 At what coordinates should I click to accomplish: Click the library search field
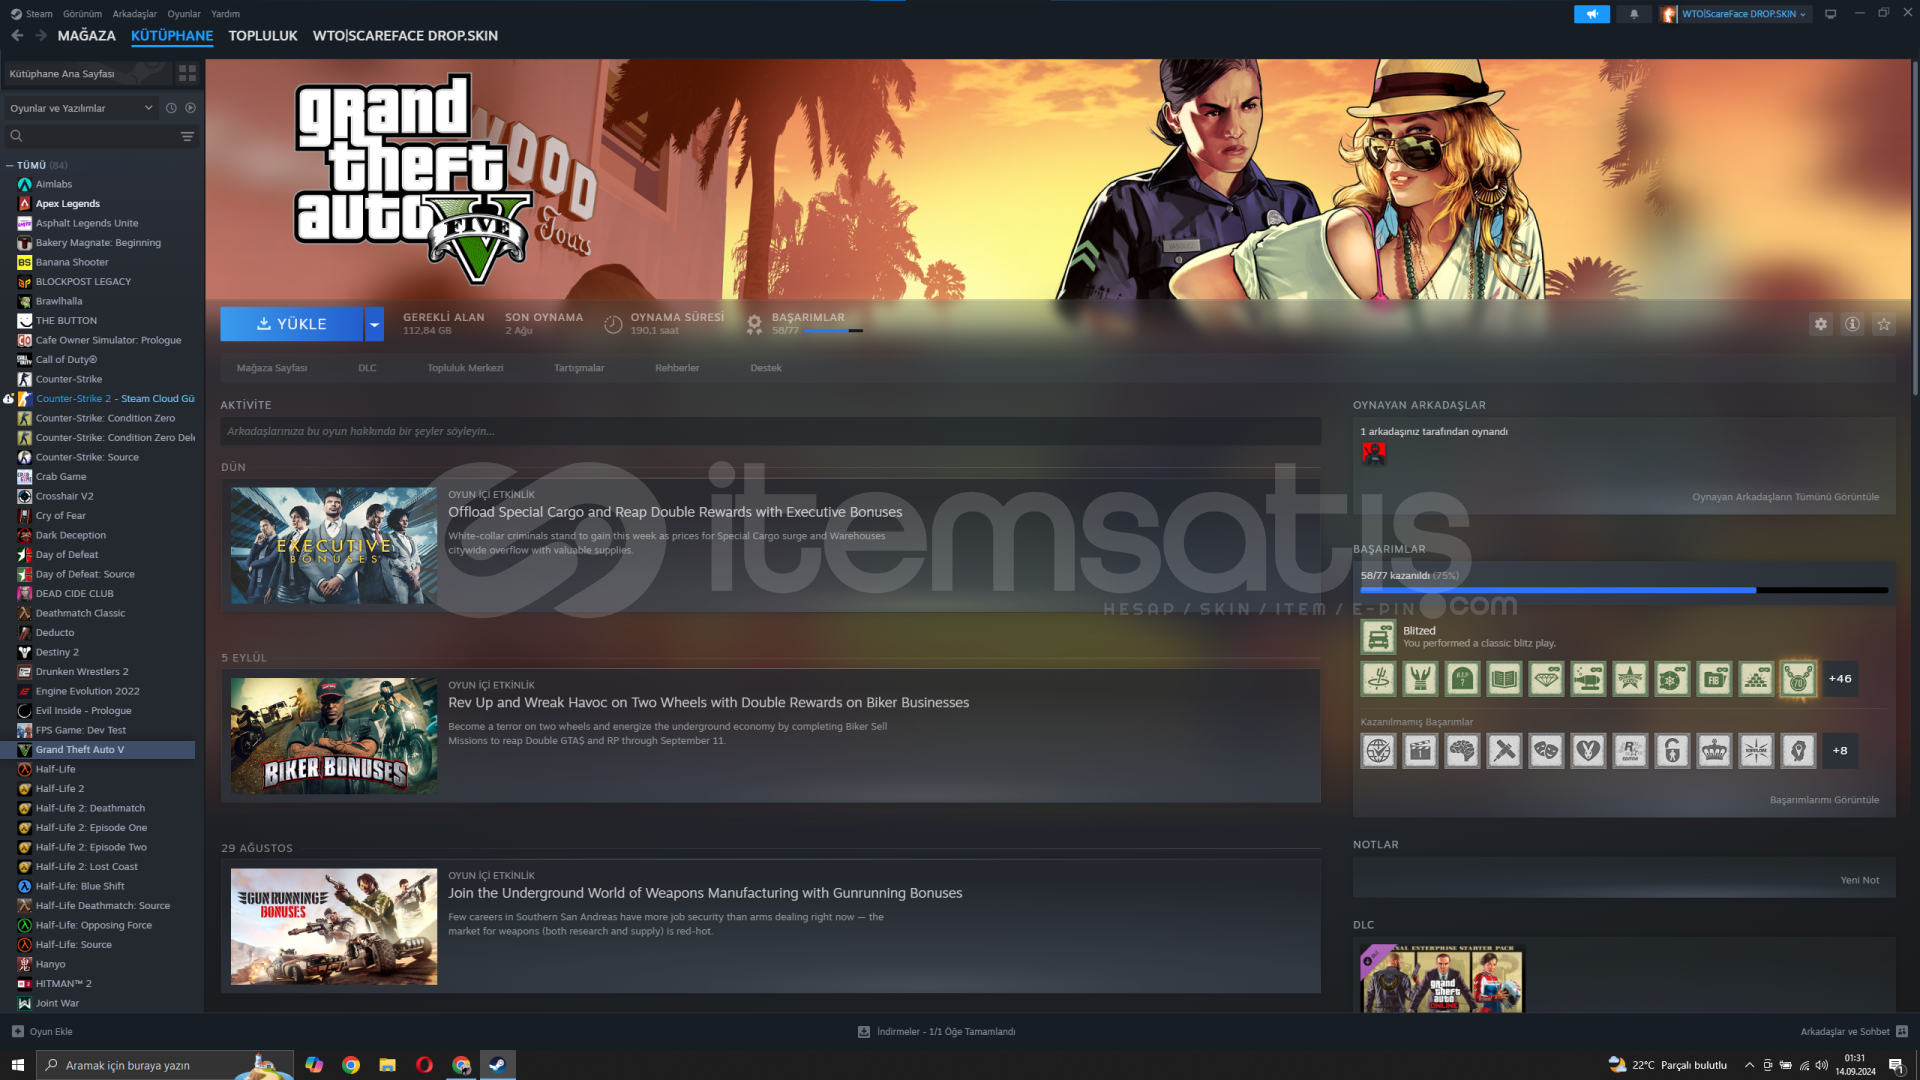90,136
